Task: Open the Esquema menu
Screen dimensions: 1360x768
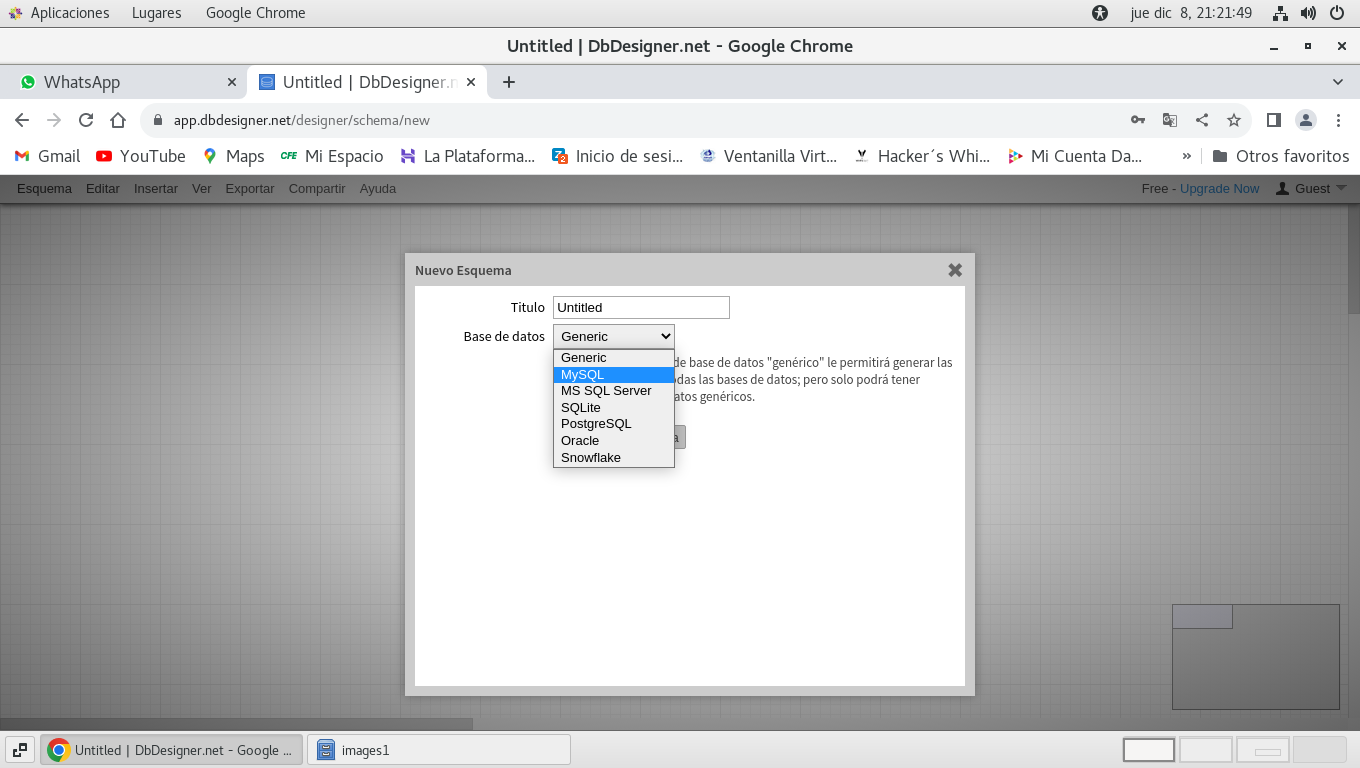Action: pyautogui.click(x=44, y=188)
